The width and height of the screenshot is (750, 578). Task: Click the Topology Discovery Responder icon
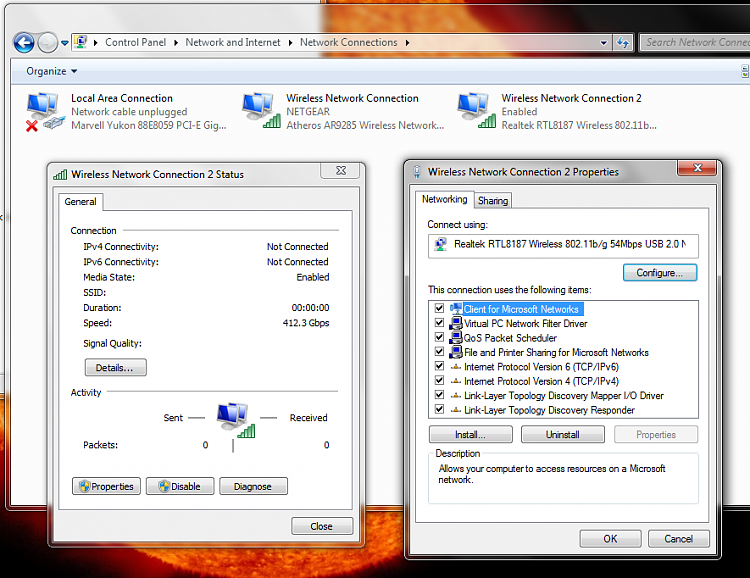(456, 410)
